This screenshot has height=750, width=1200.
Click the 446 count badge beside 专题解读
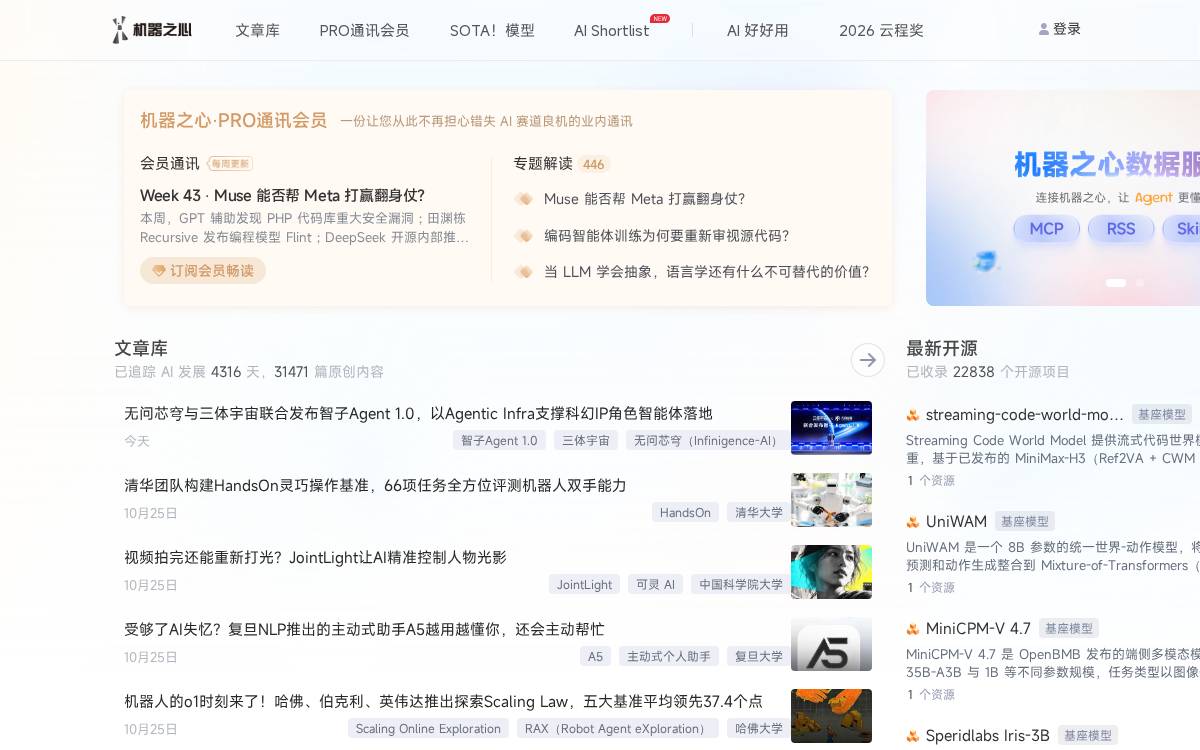pyautogui.click(x=594, y=164)
